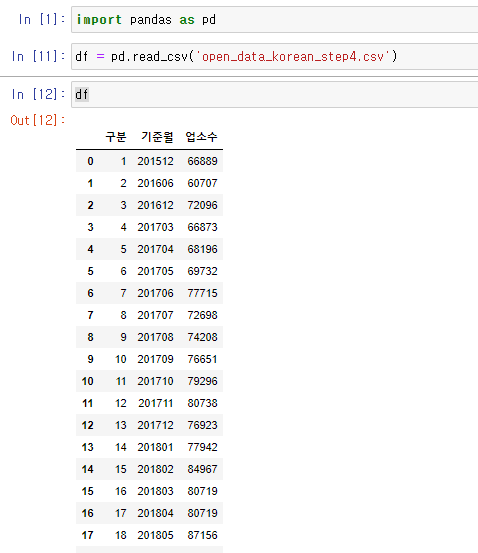Click the value 76651
This screenshot has height=553, width=478.
[x=202, y=359]
